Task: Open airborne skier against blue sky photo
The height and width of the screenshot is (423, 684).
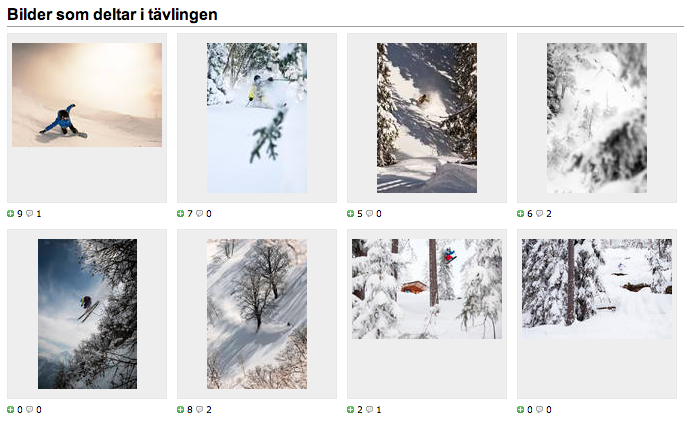Action: pyautogui.click(x=87, y=314)
